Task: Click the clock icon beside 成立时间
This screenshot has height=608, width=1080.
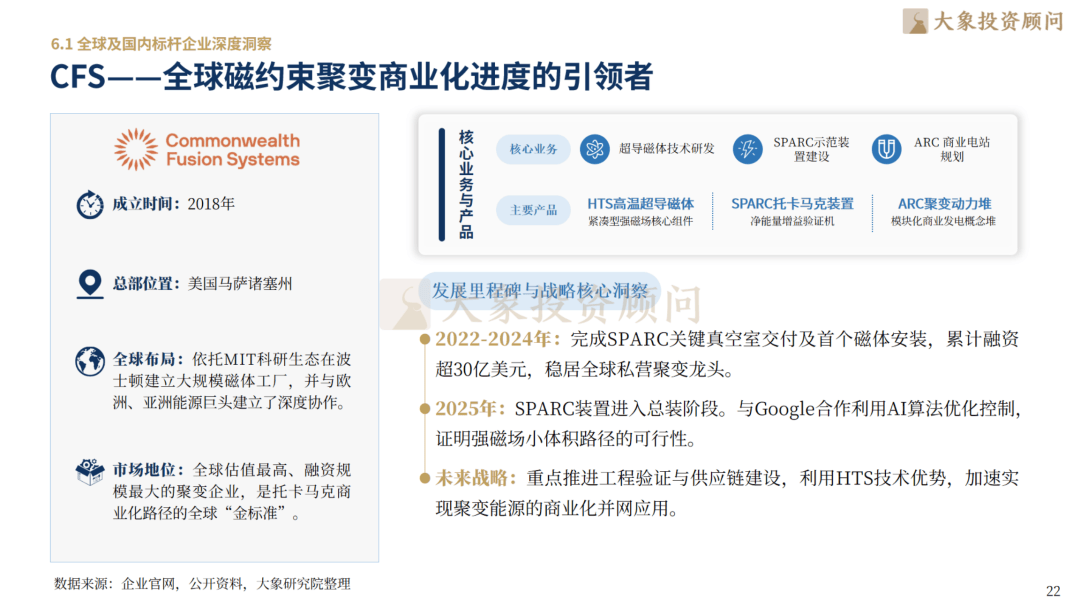Action: 90,204
